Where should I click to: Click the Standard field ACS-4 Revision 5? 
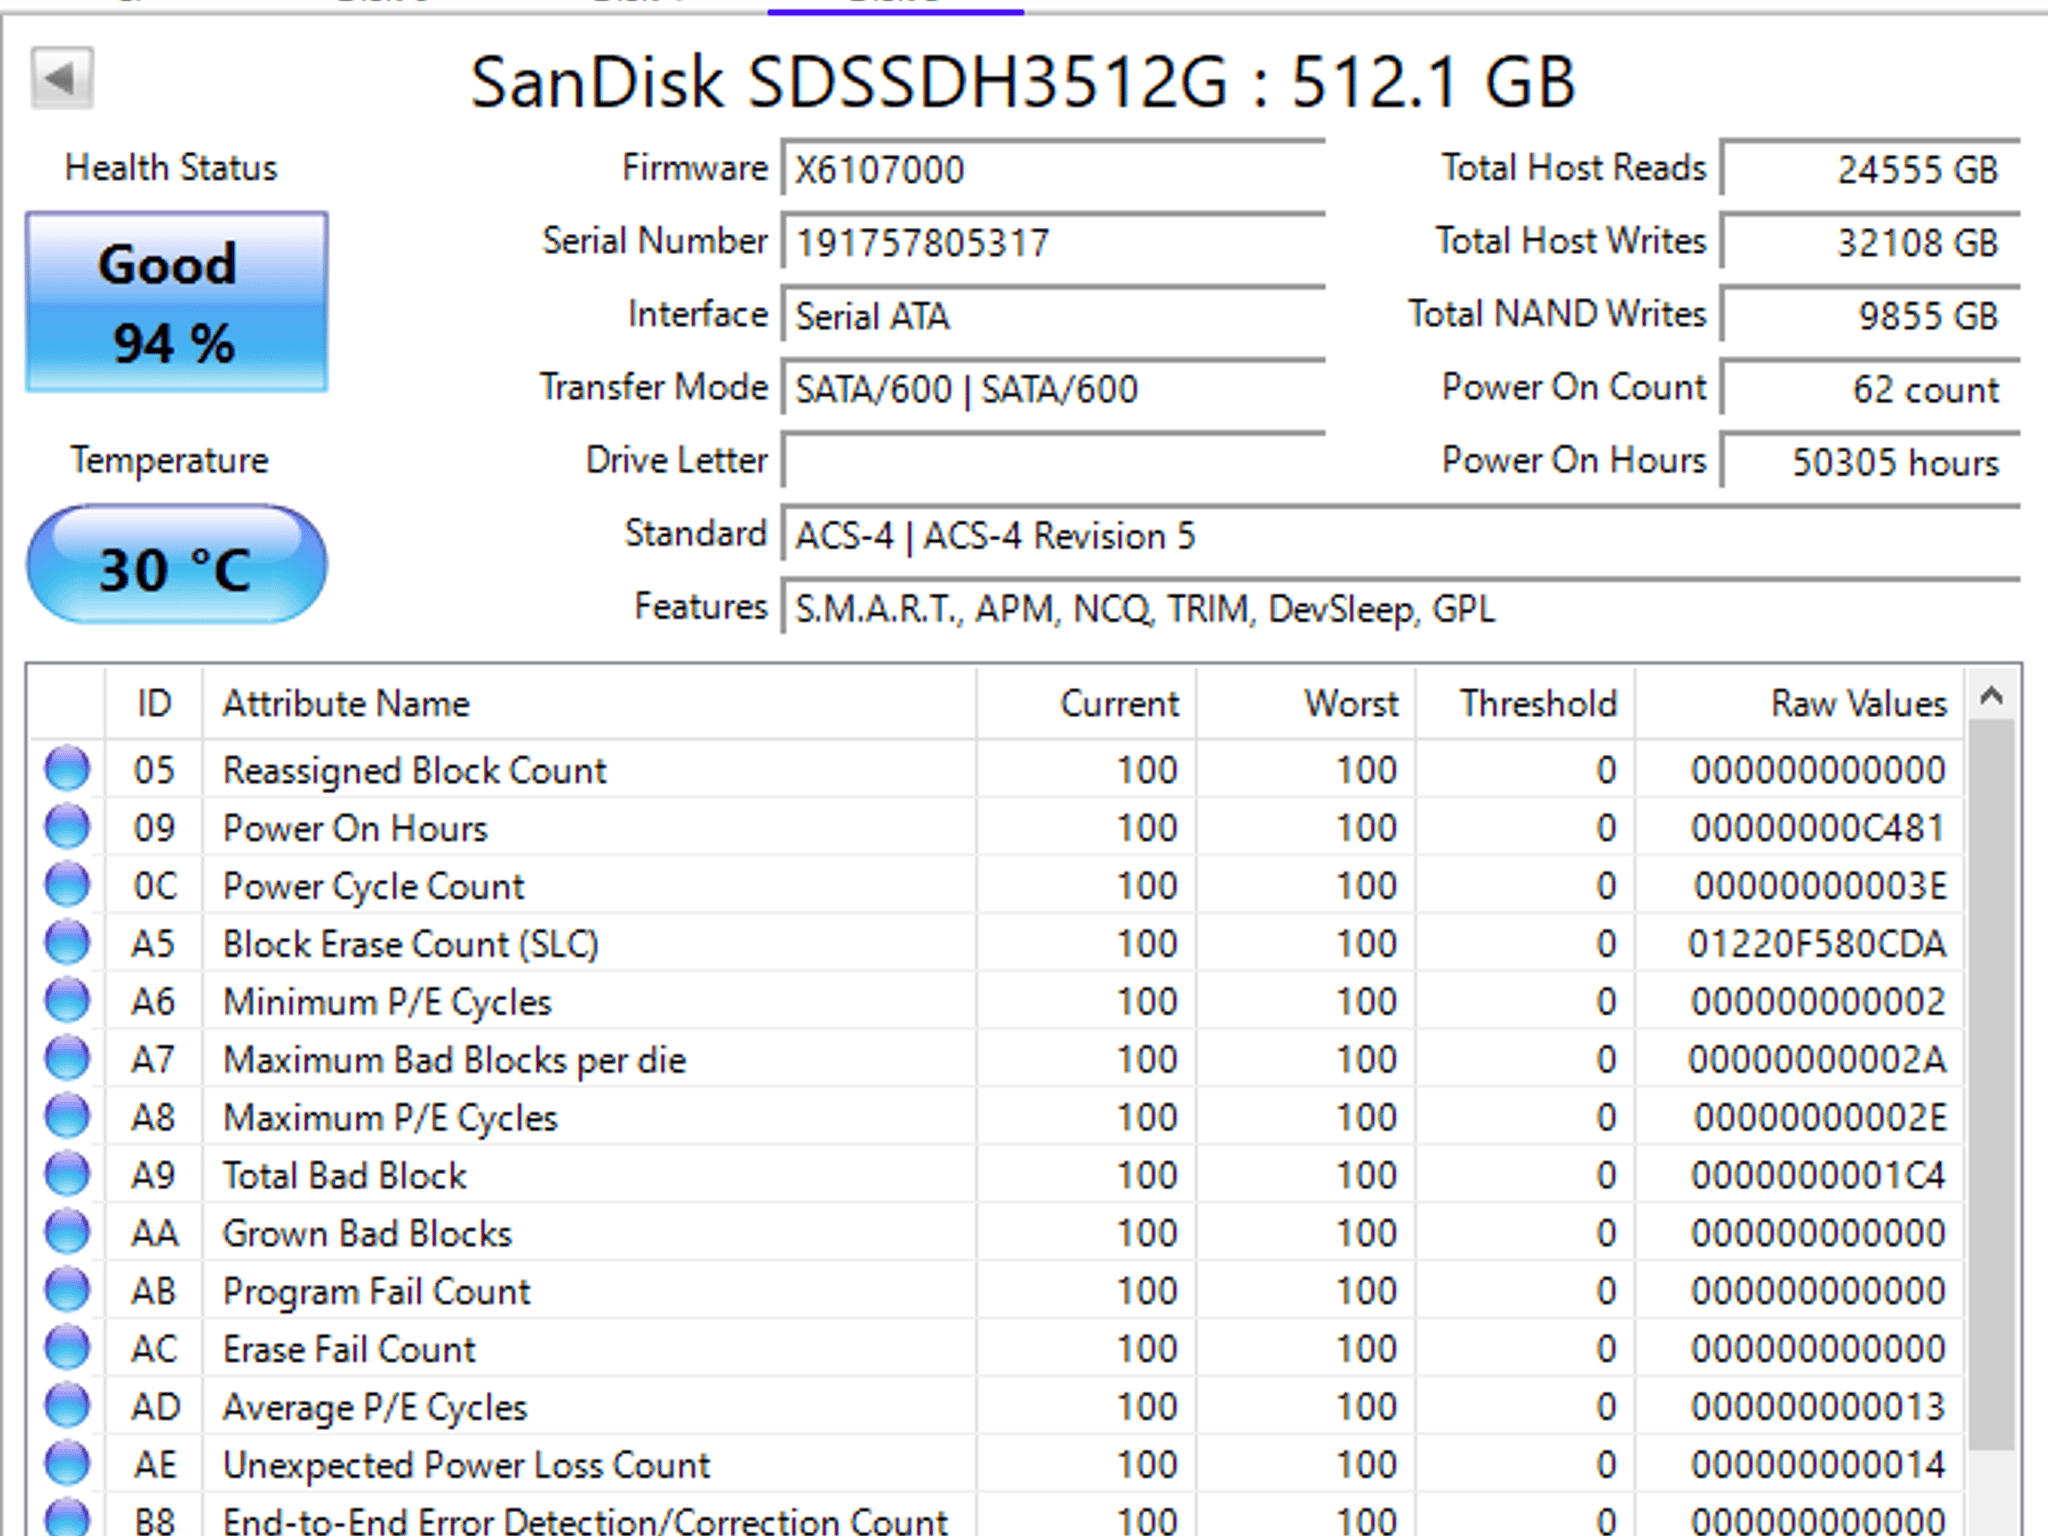tap(1400, 535)
